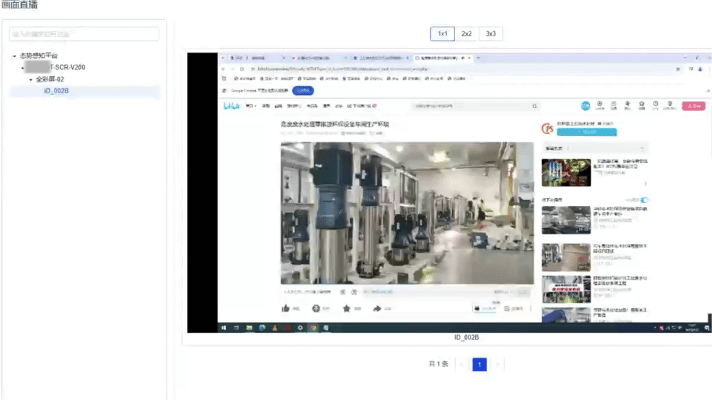Click the pink upload button at top right
Image resolution: width=712 pixels, height=400 pixels.
693,105
